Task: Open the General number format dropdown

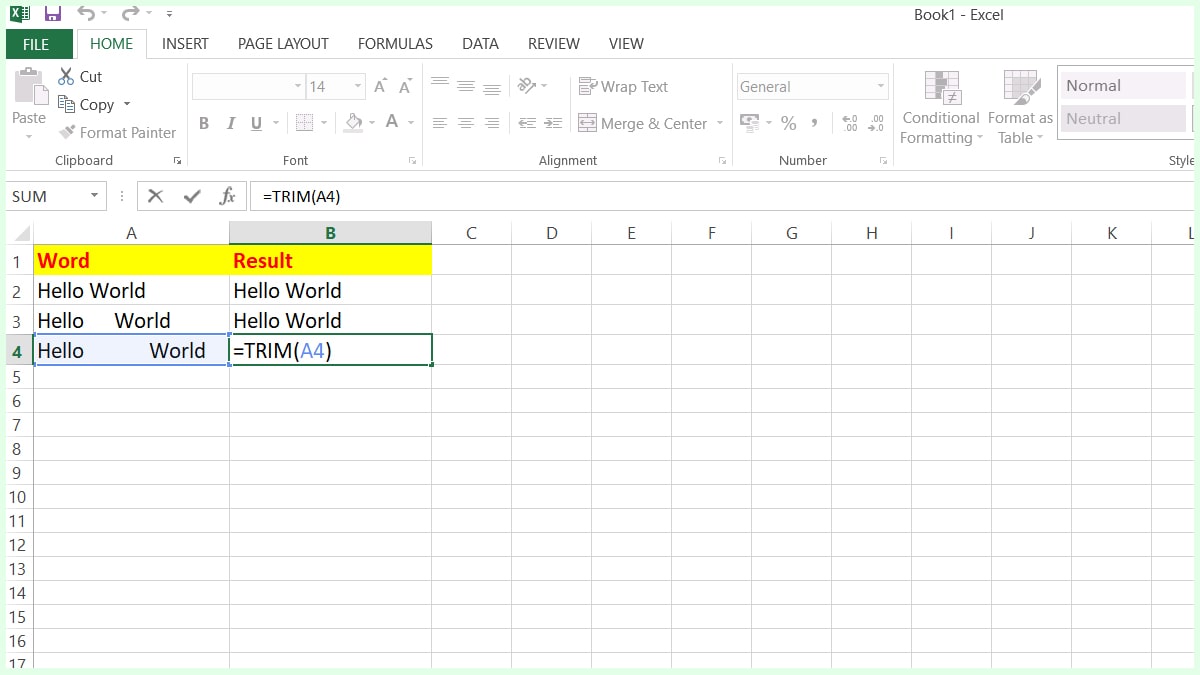Action: click(x=879, y=86)
